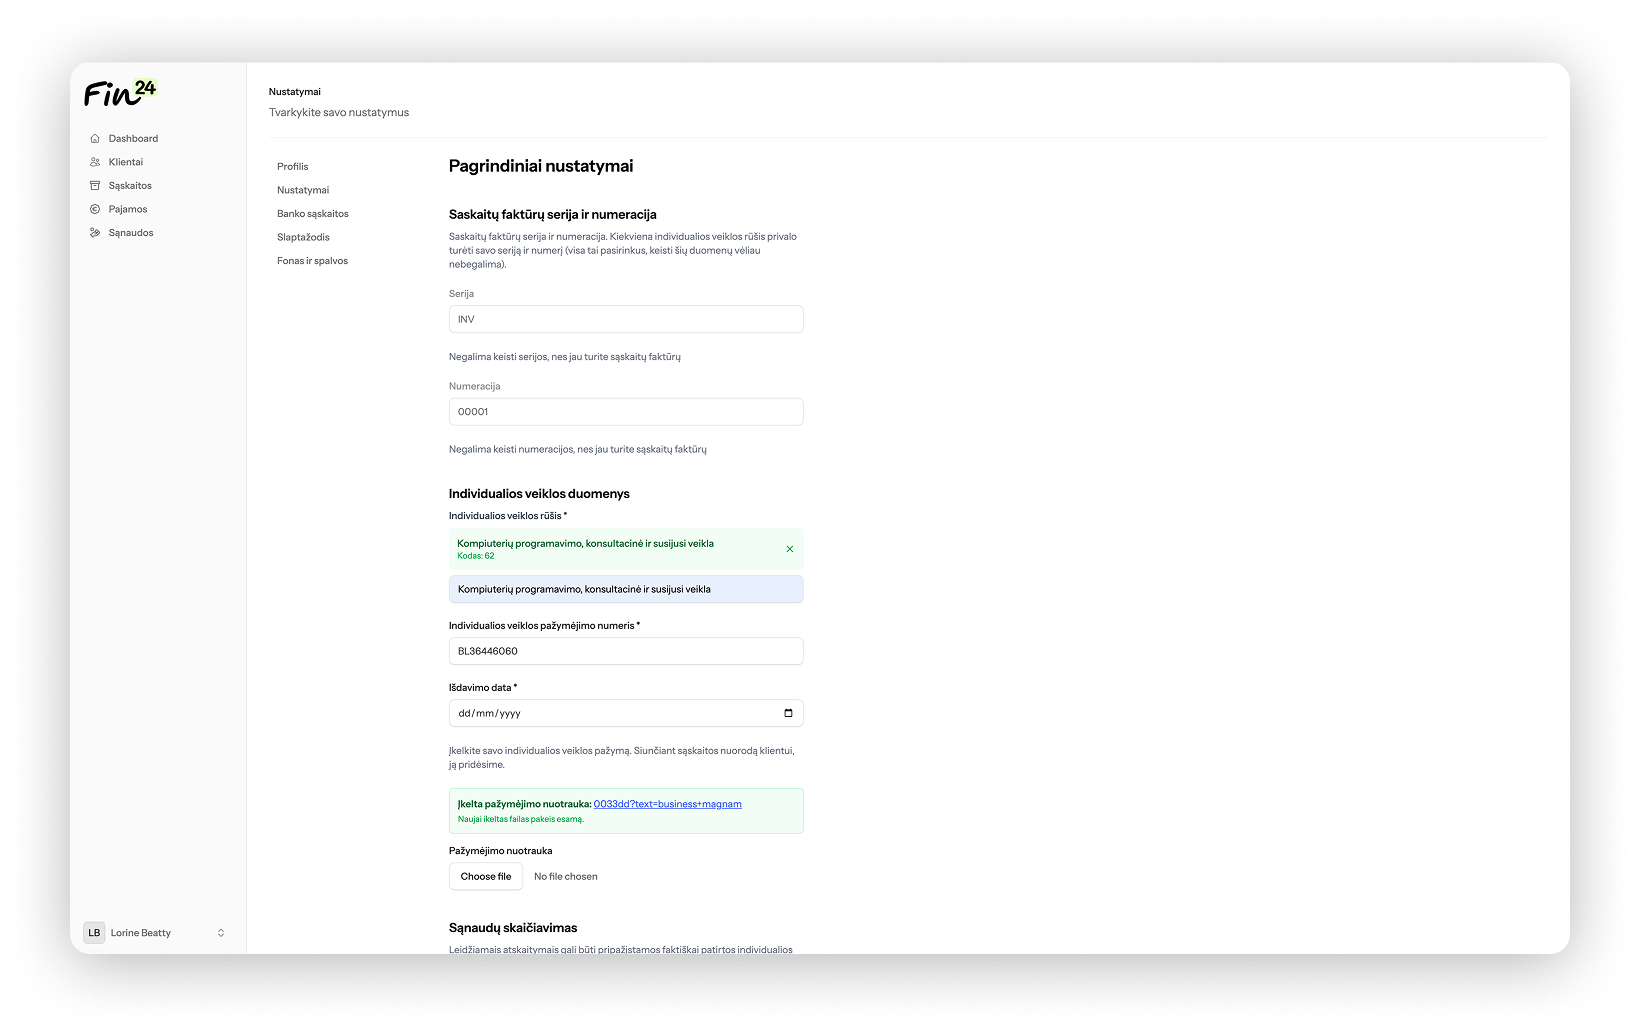
Task: Open the calendar picker in Išdavimo data
Action: pos(788,713)
